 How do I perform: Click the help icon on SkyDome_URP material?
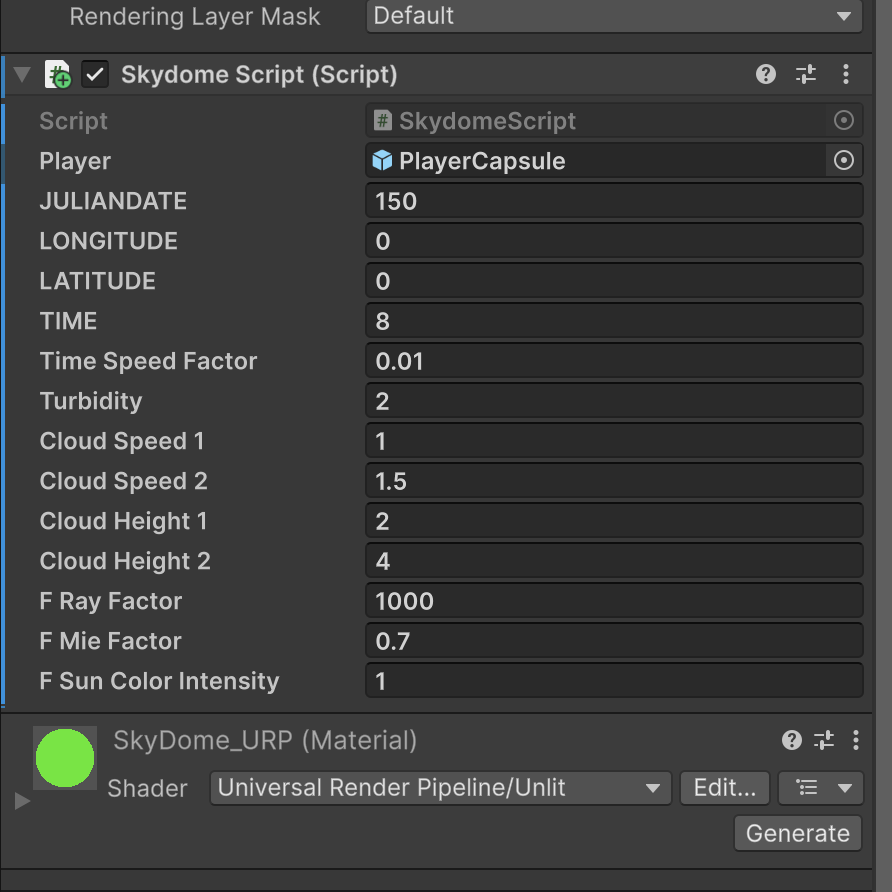[791, 740]
